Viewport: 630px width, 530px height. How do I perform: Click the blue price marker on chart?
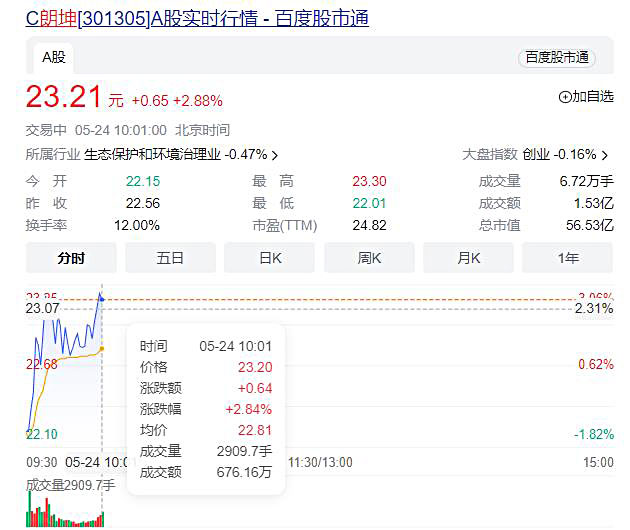(x=102, y=299)
